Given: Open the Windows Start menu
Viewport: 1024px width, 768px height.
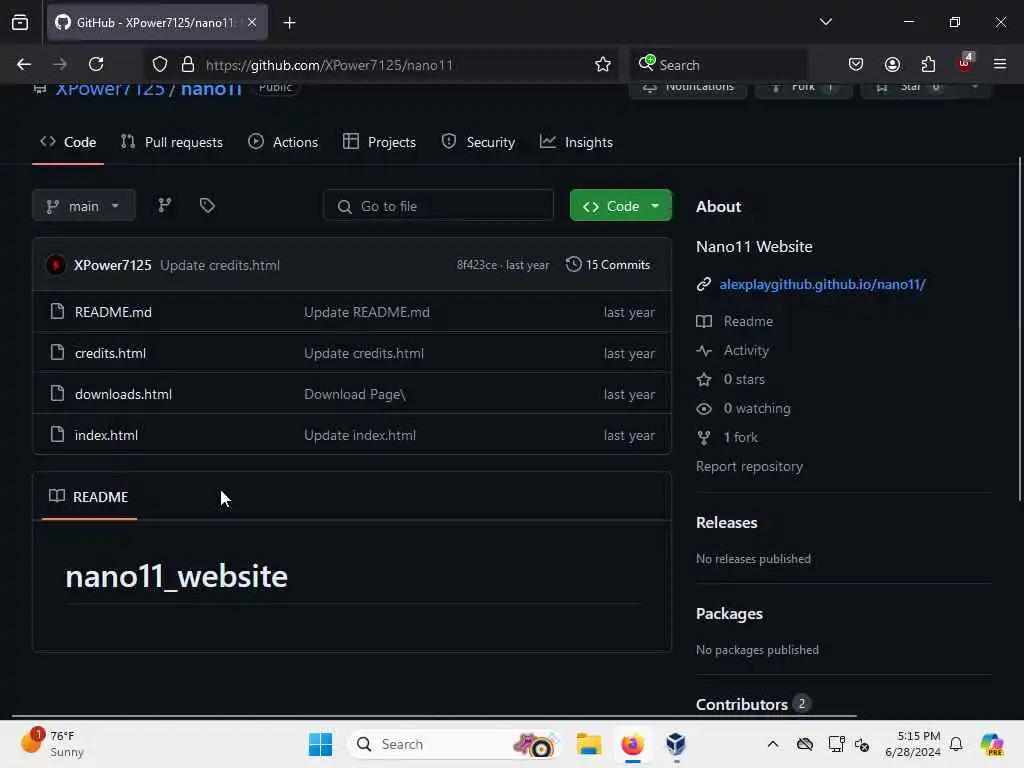Looking at the screenshot, I should coord(320,744).
